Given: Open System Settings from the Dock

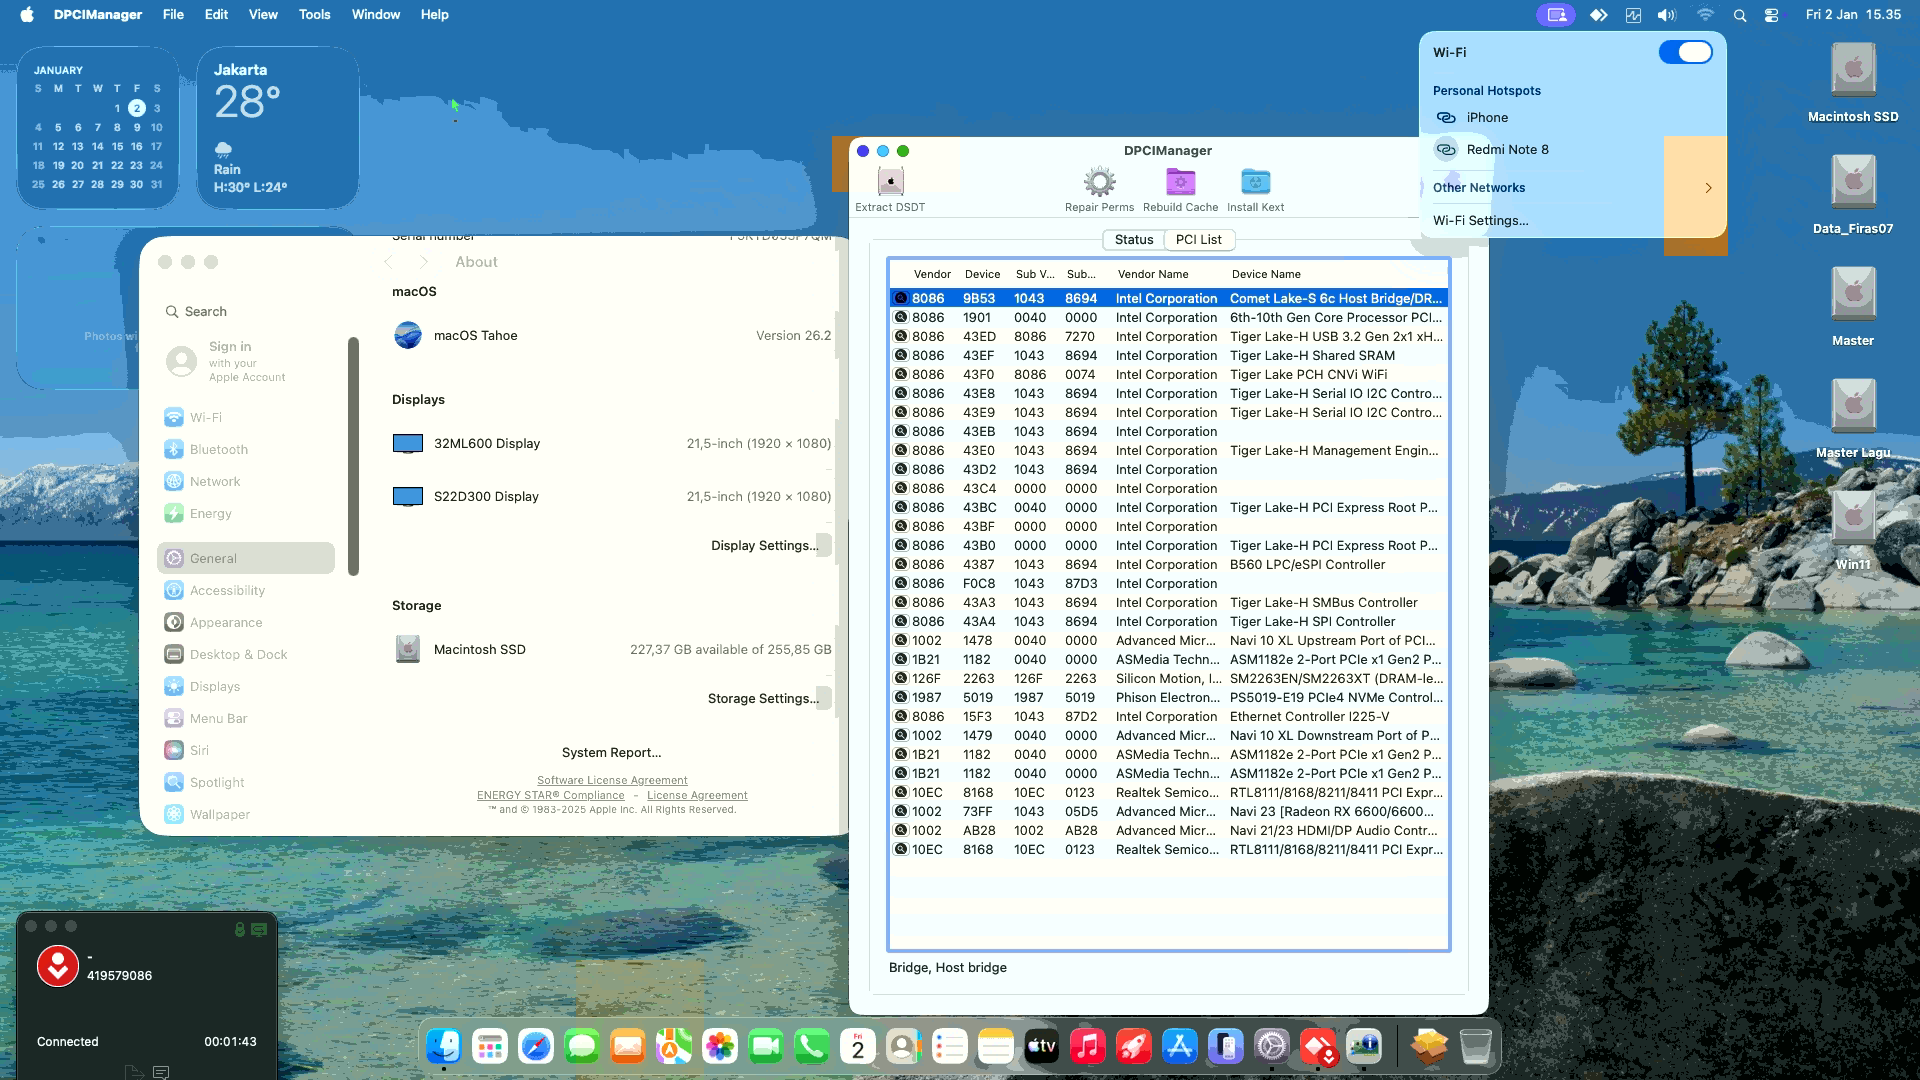Looking at the screenshot, I should [x=1272, y=1047].
